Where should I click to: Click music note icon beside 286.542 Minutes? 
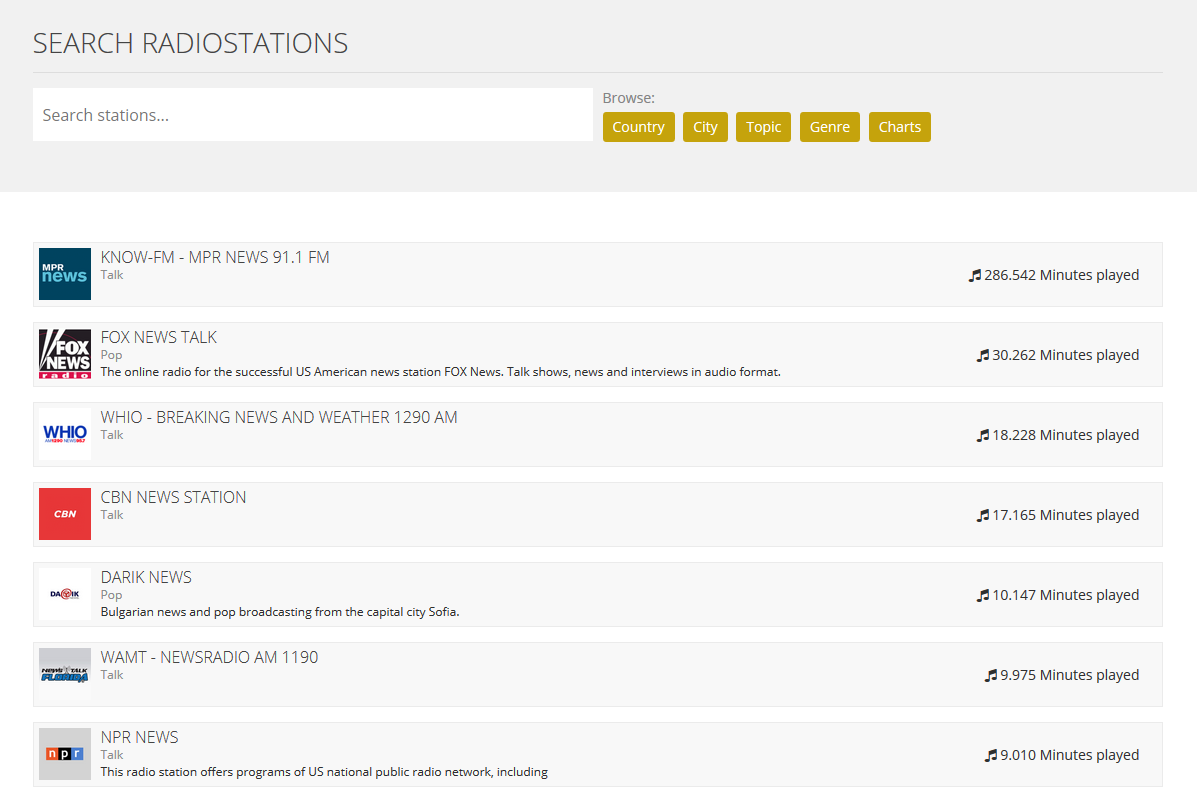[975, 276]
